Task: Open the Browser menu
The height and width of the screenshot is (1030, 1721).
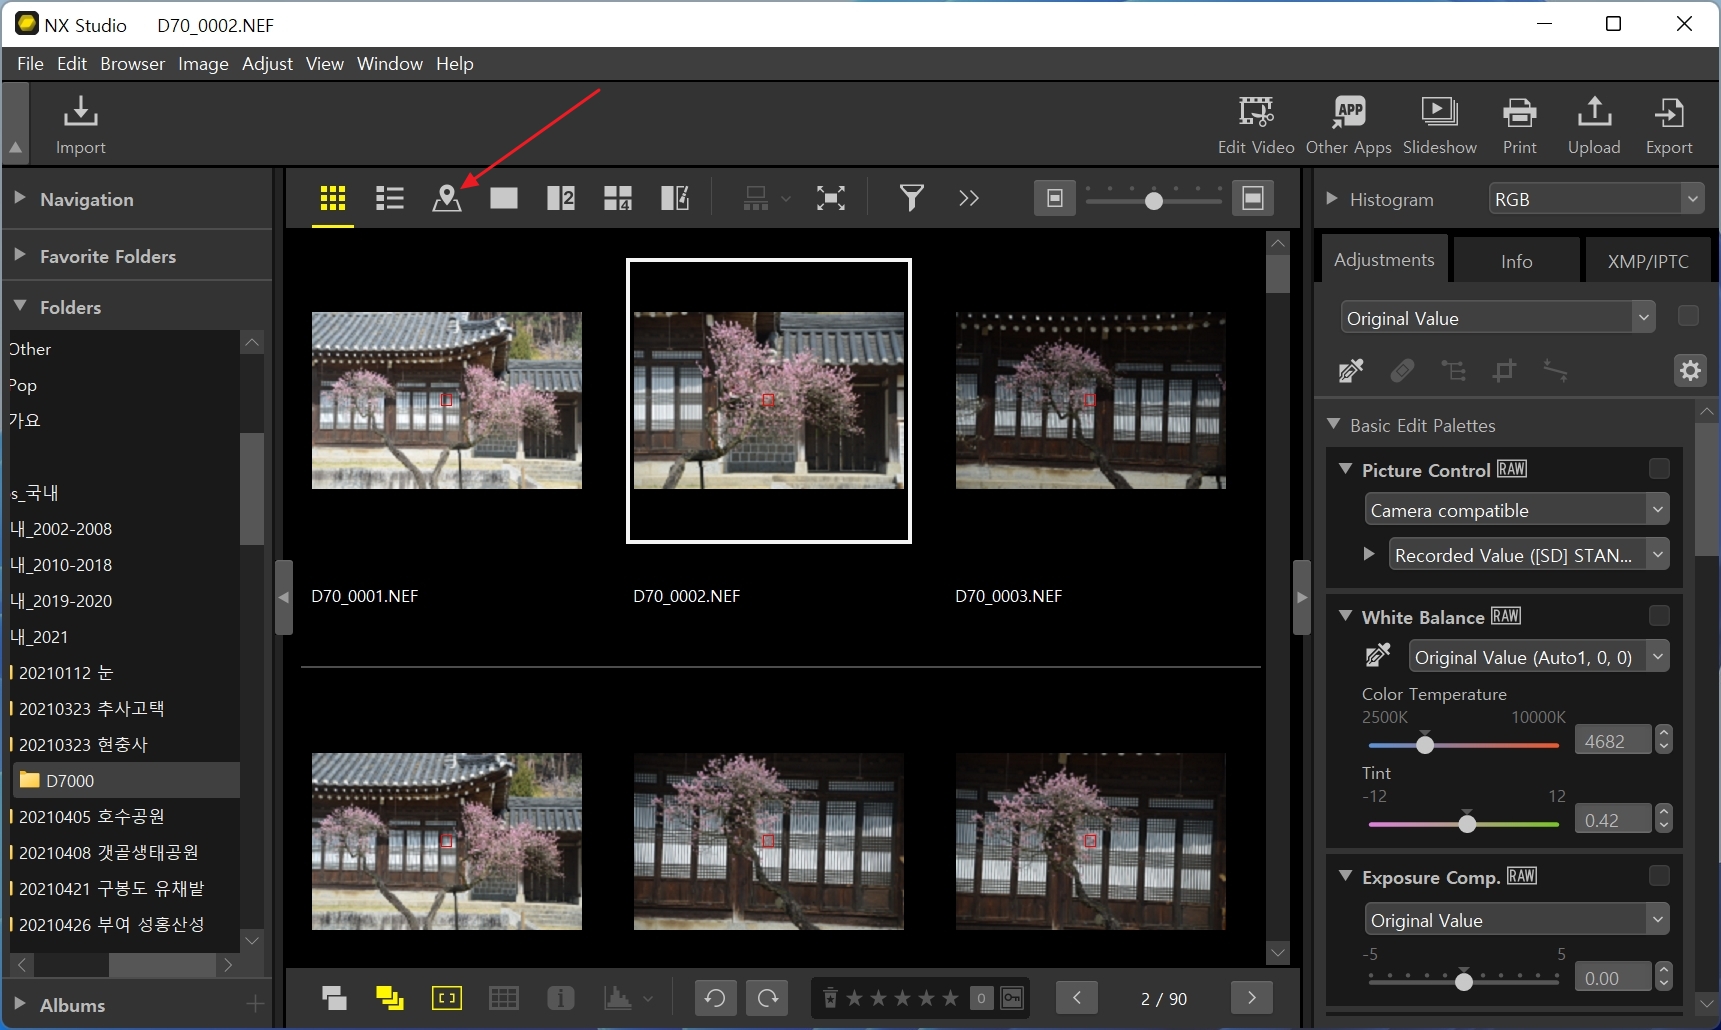Action: click(x=132, y=63)
